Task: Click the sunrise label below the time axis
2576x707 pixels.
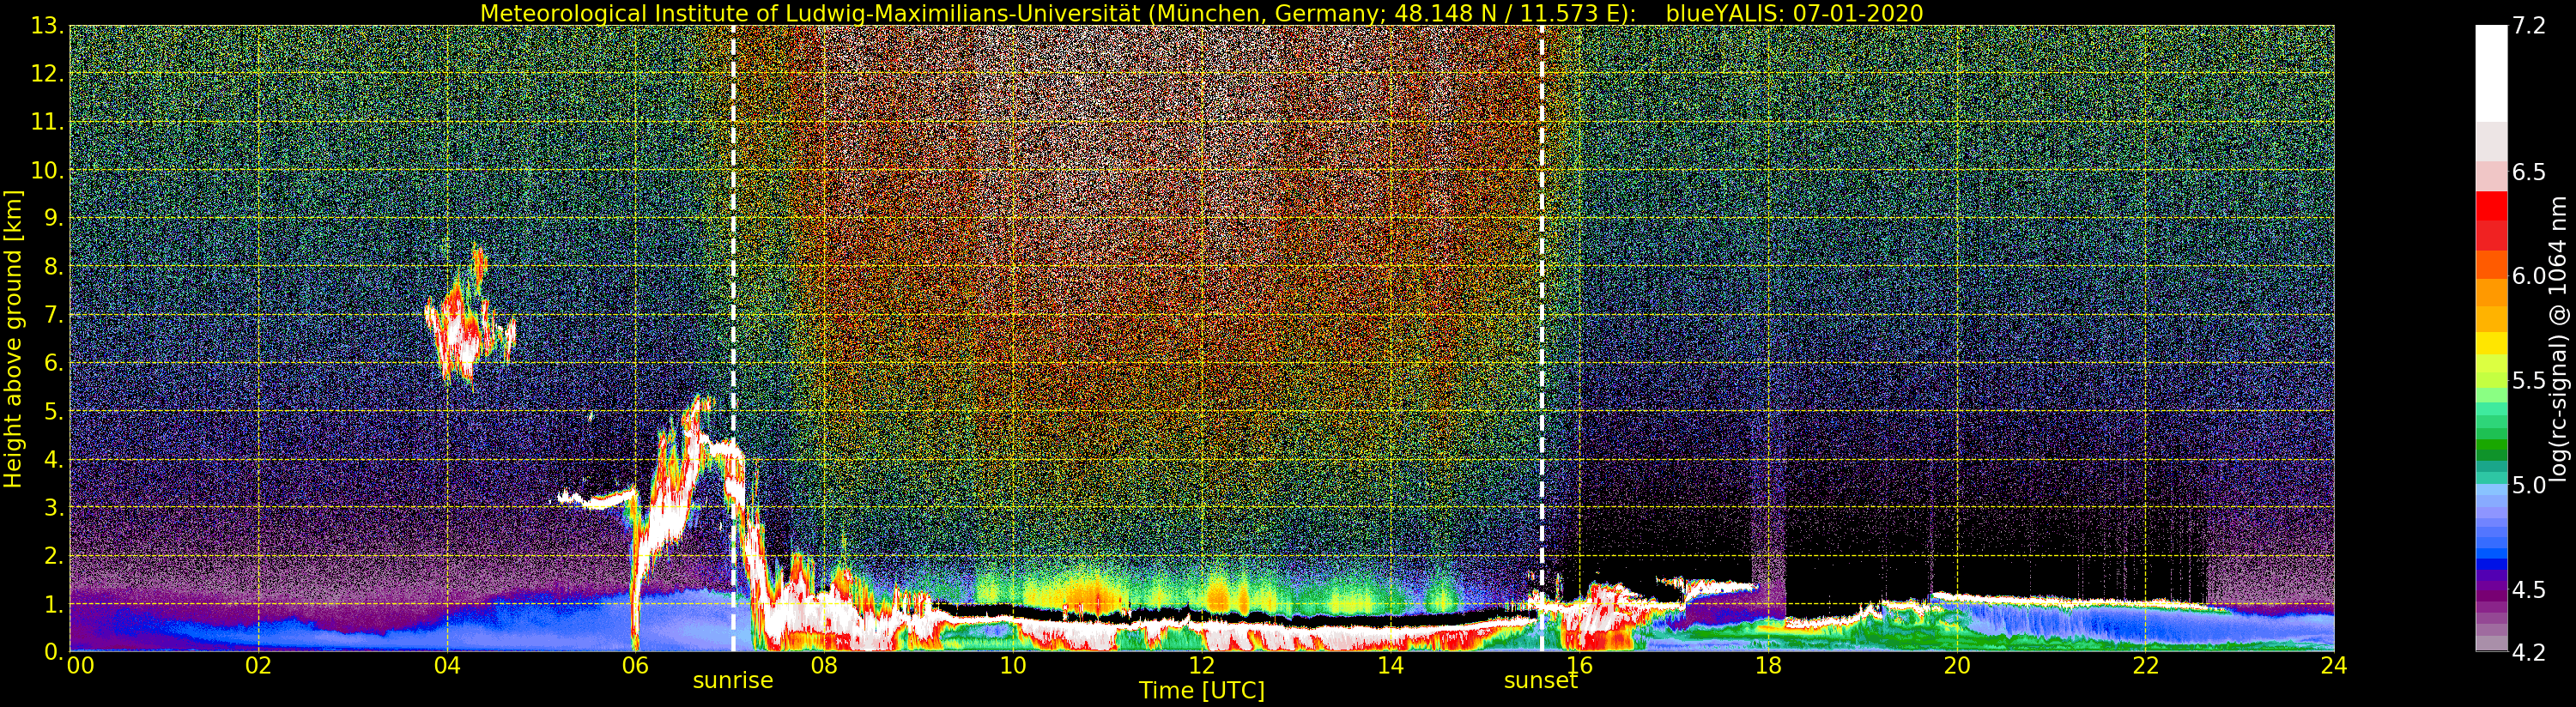Action: coord(733,681)
